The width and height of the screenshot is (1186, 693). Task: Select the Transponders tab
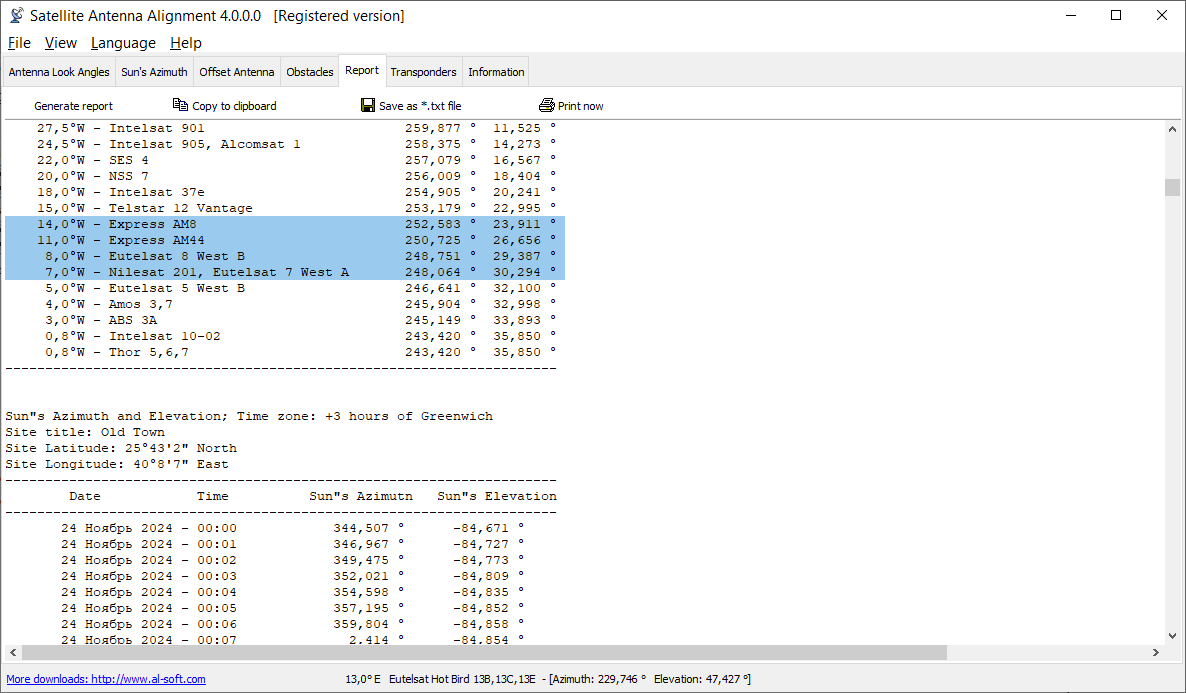[x=423, y=72]
